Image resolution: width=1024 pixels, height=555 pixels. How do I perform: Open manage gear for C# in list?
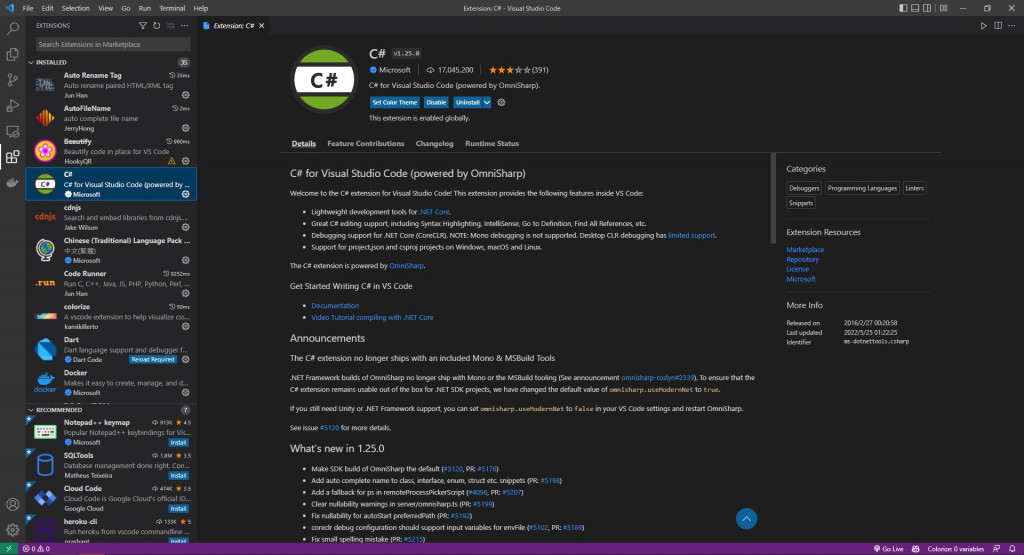coord(185,195)
